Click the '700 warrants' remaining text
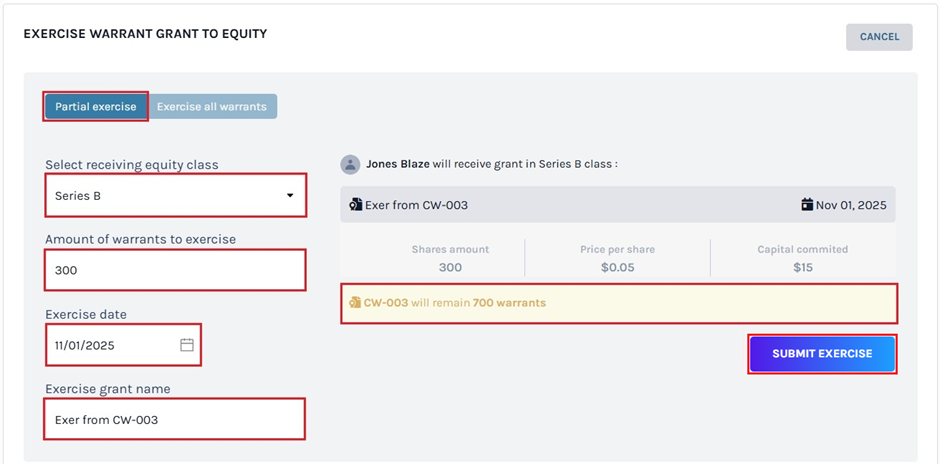The width and height of the screenshot is (940, 464). click(x=509, y=302)
